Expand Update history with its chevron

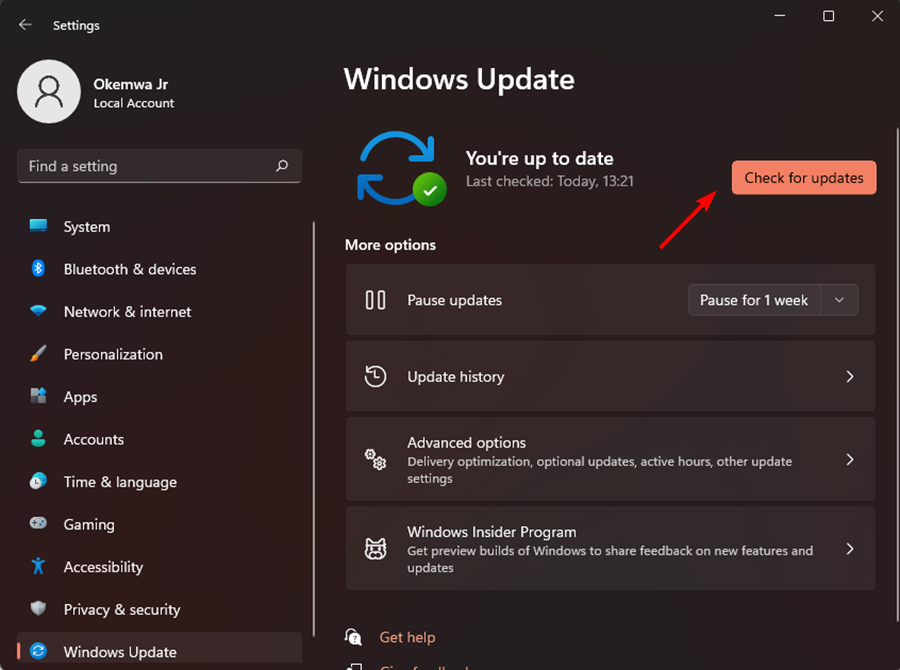point(850,376)
